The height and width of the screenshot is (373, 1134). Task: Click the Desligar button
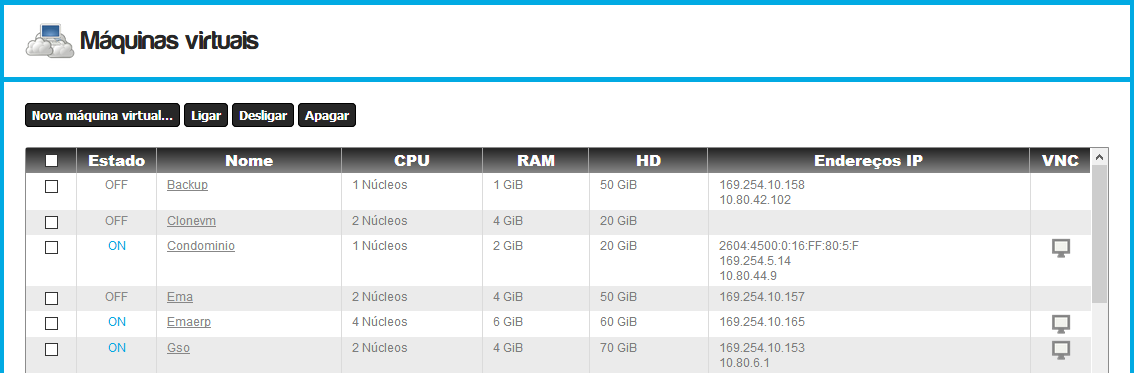[263, 116]
